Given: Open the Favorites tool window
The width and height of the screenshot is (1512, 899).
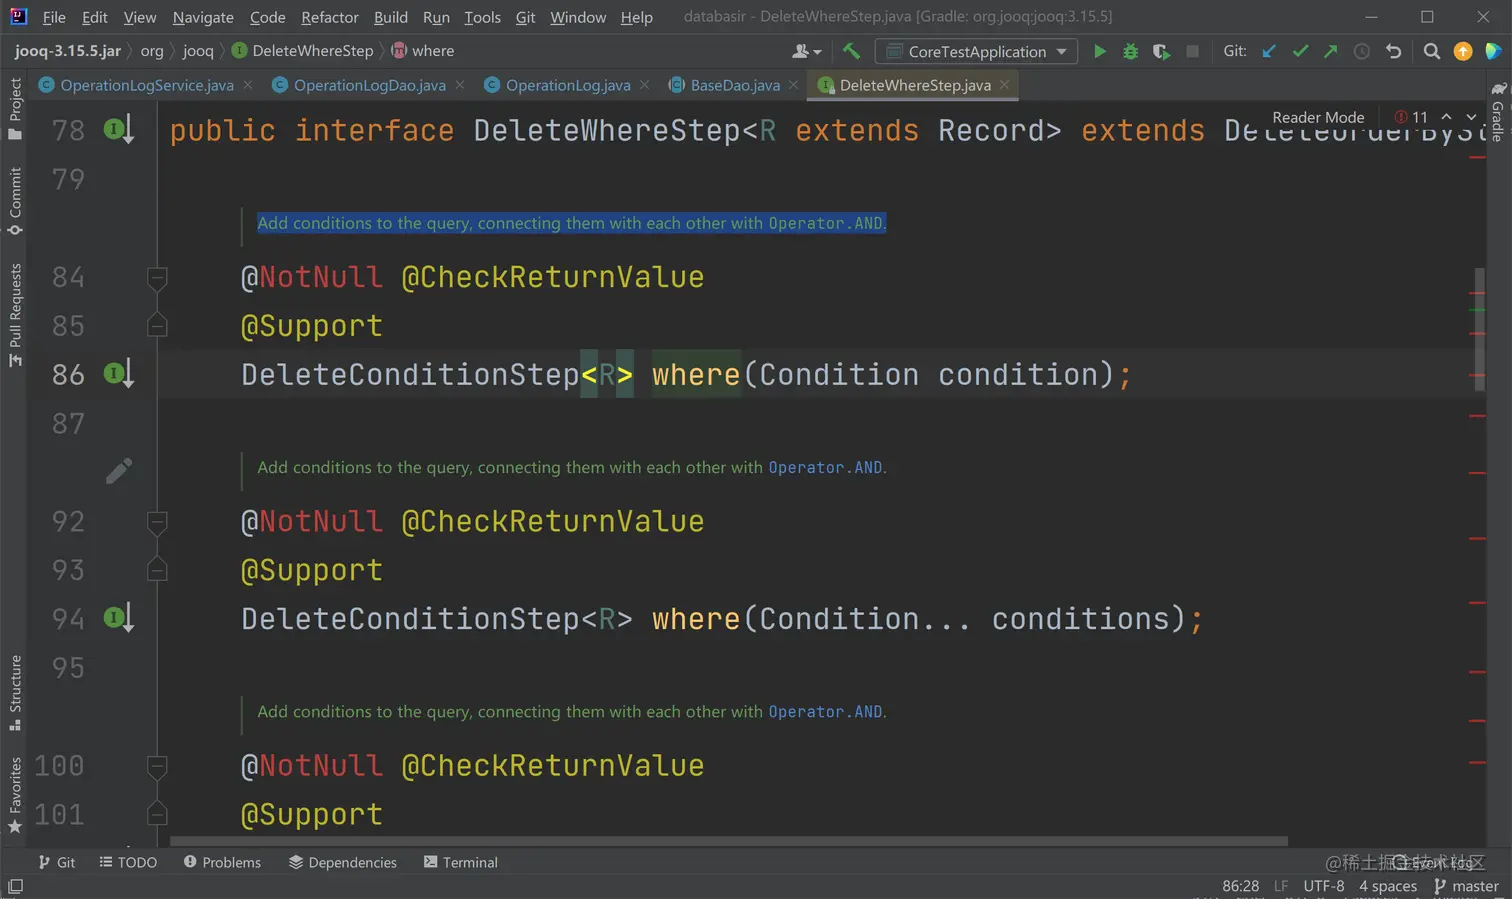Looking at the screenshot, I should click(15, 795).
